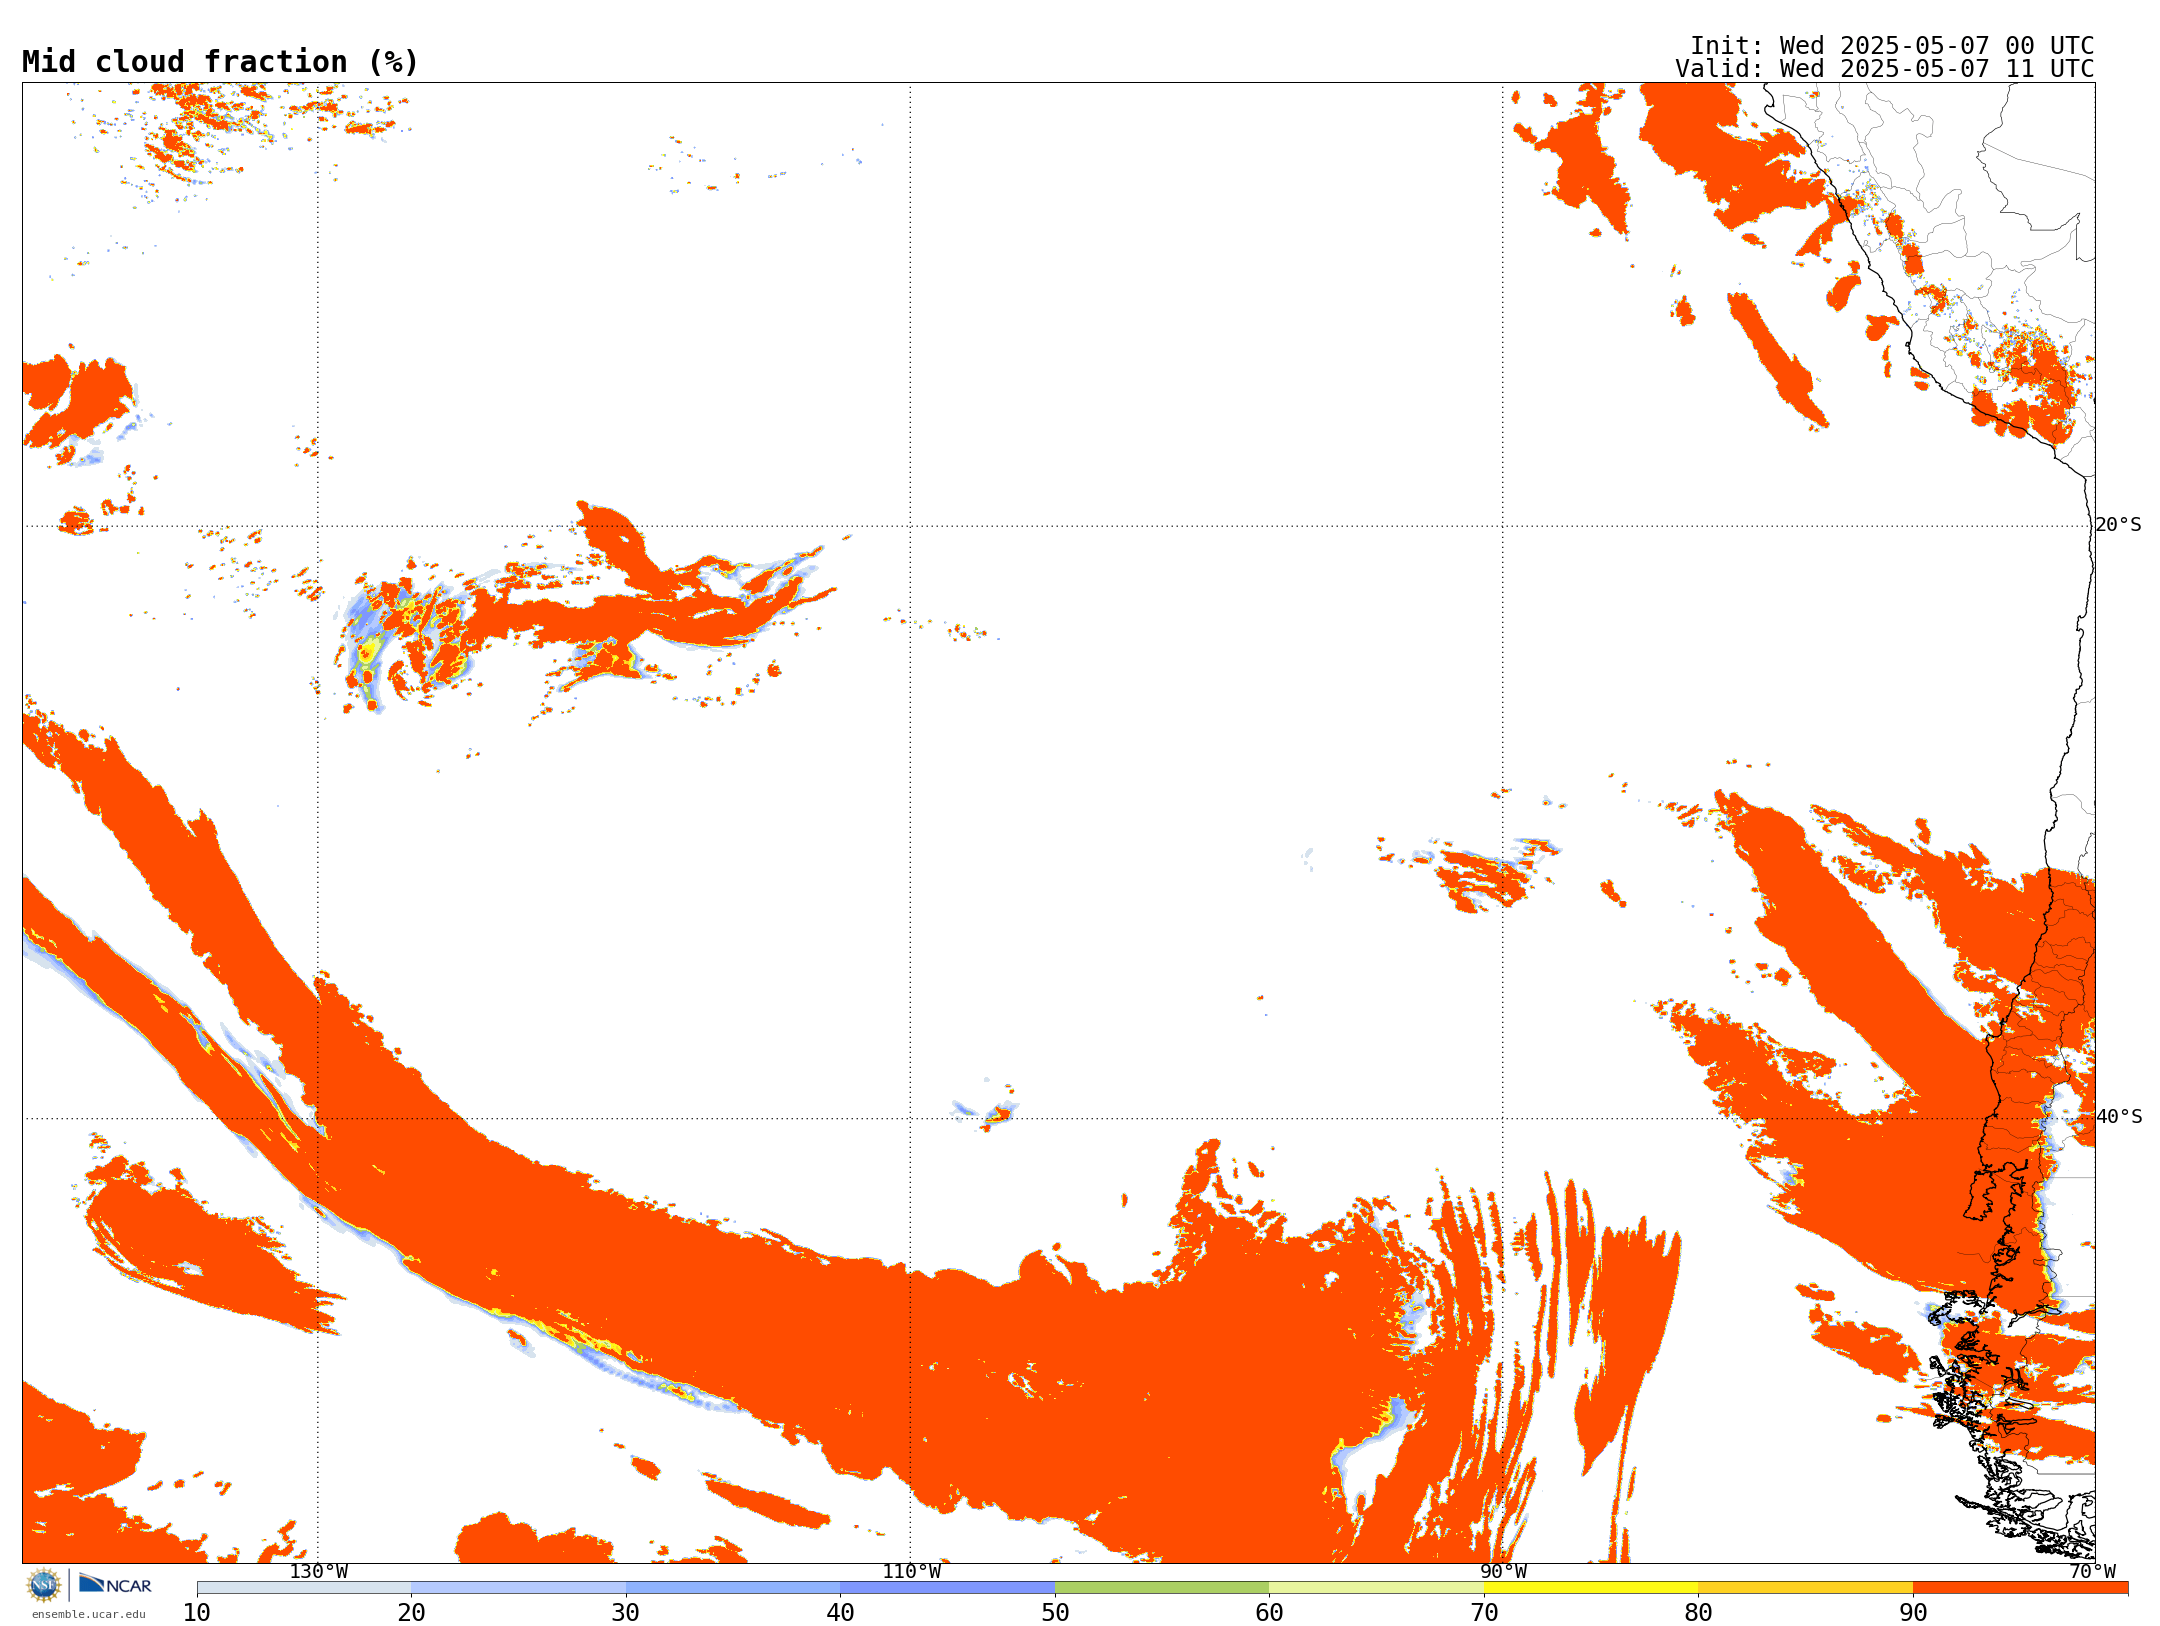
Task: Click the 20-30 light blue colorbar segment
Action: 518,1588
